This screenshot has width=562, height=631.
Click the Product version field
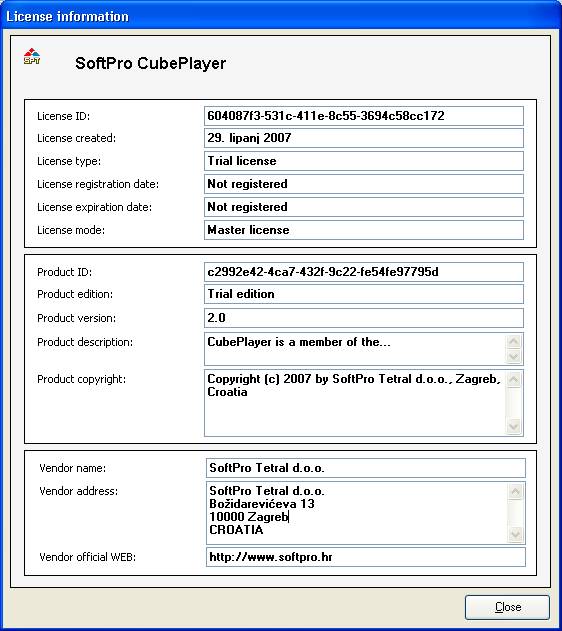point(364,318)
